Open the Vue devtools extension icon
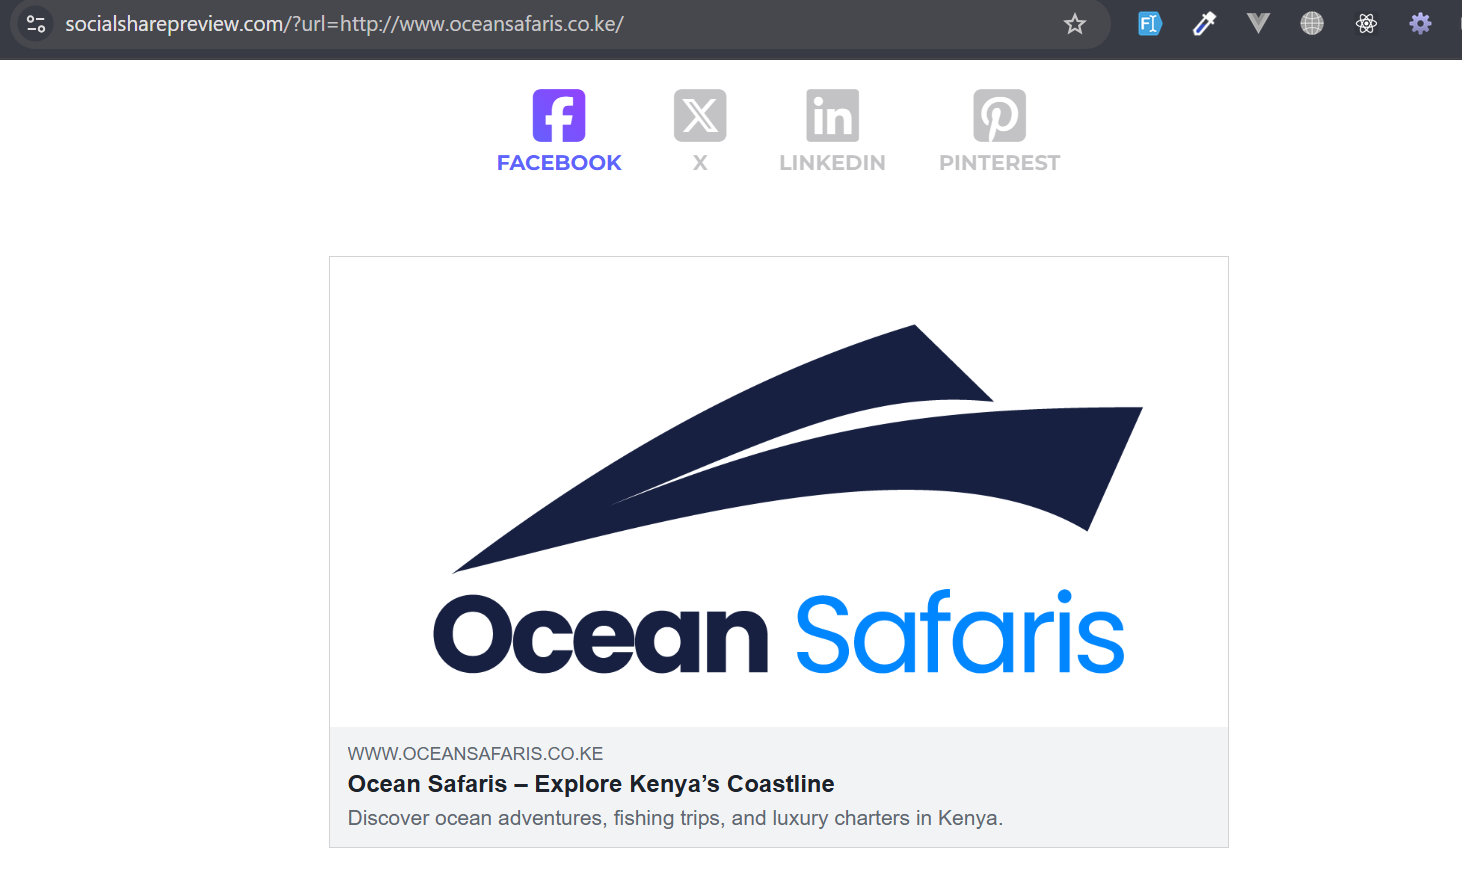1462x871 pixels. pyautogui.click(x=1258, y=23)
